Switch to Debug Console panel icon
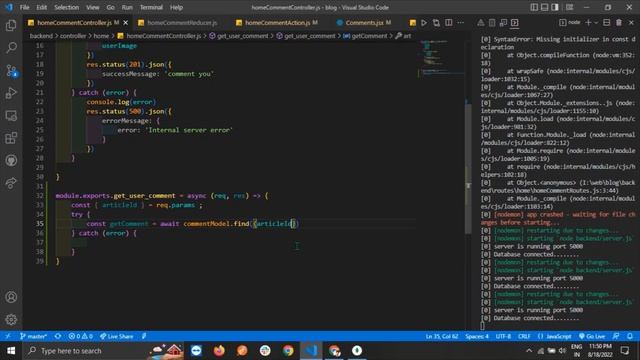 tap(503, 23)
